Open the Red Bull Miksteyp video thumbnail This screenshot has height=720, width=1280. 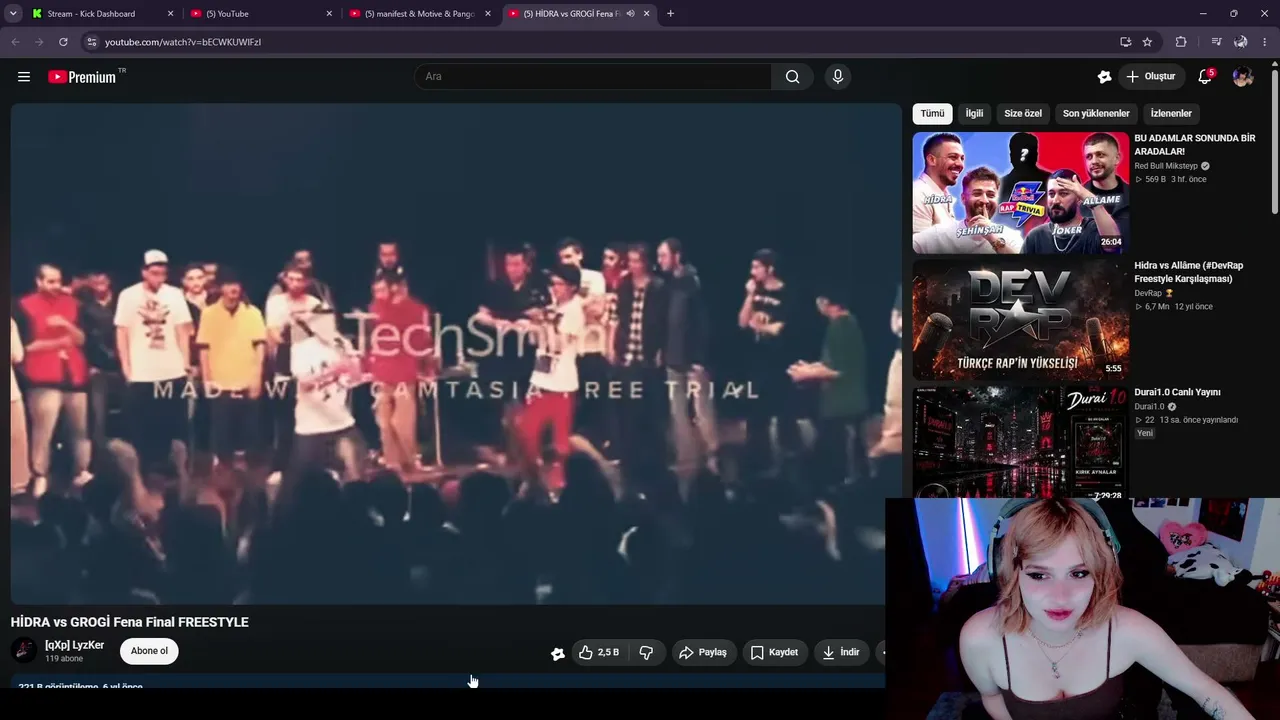[x=1020, y=193]
